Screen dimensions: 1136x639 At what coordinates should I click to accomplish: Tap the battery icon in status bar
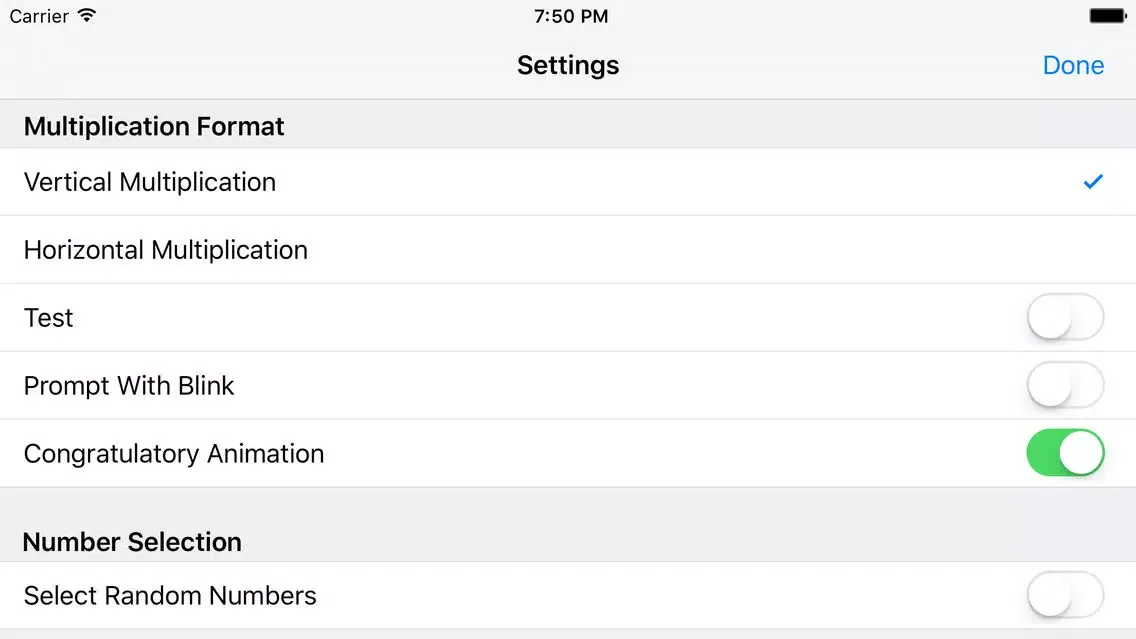[1108, 15]
